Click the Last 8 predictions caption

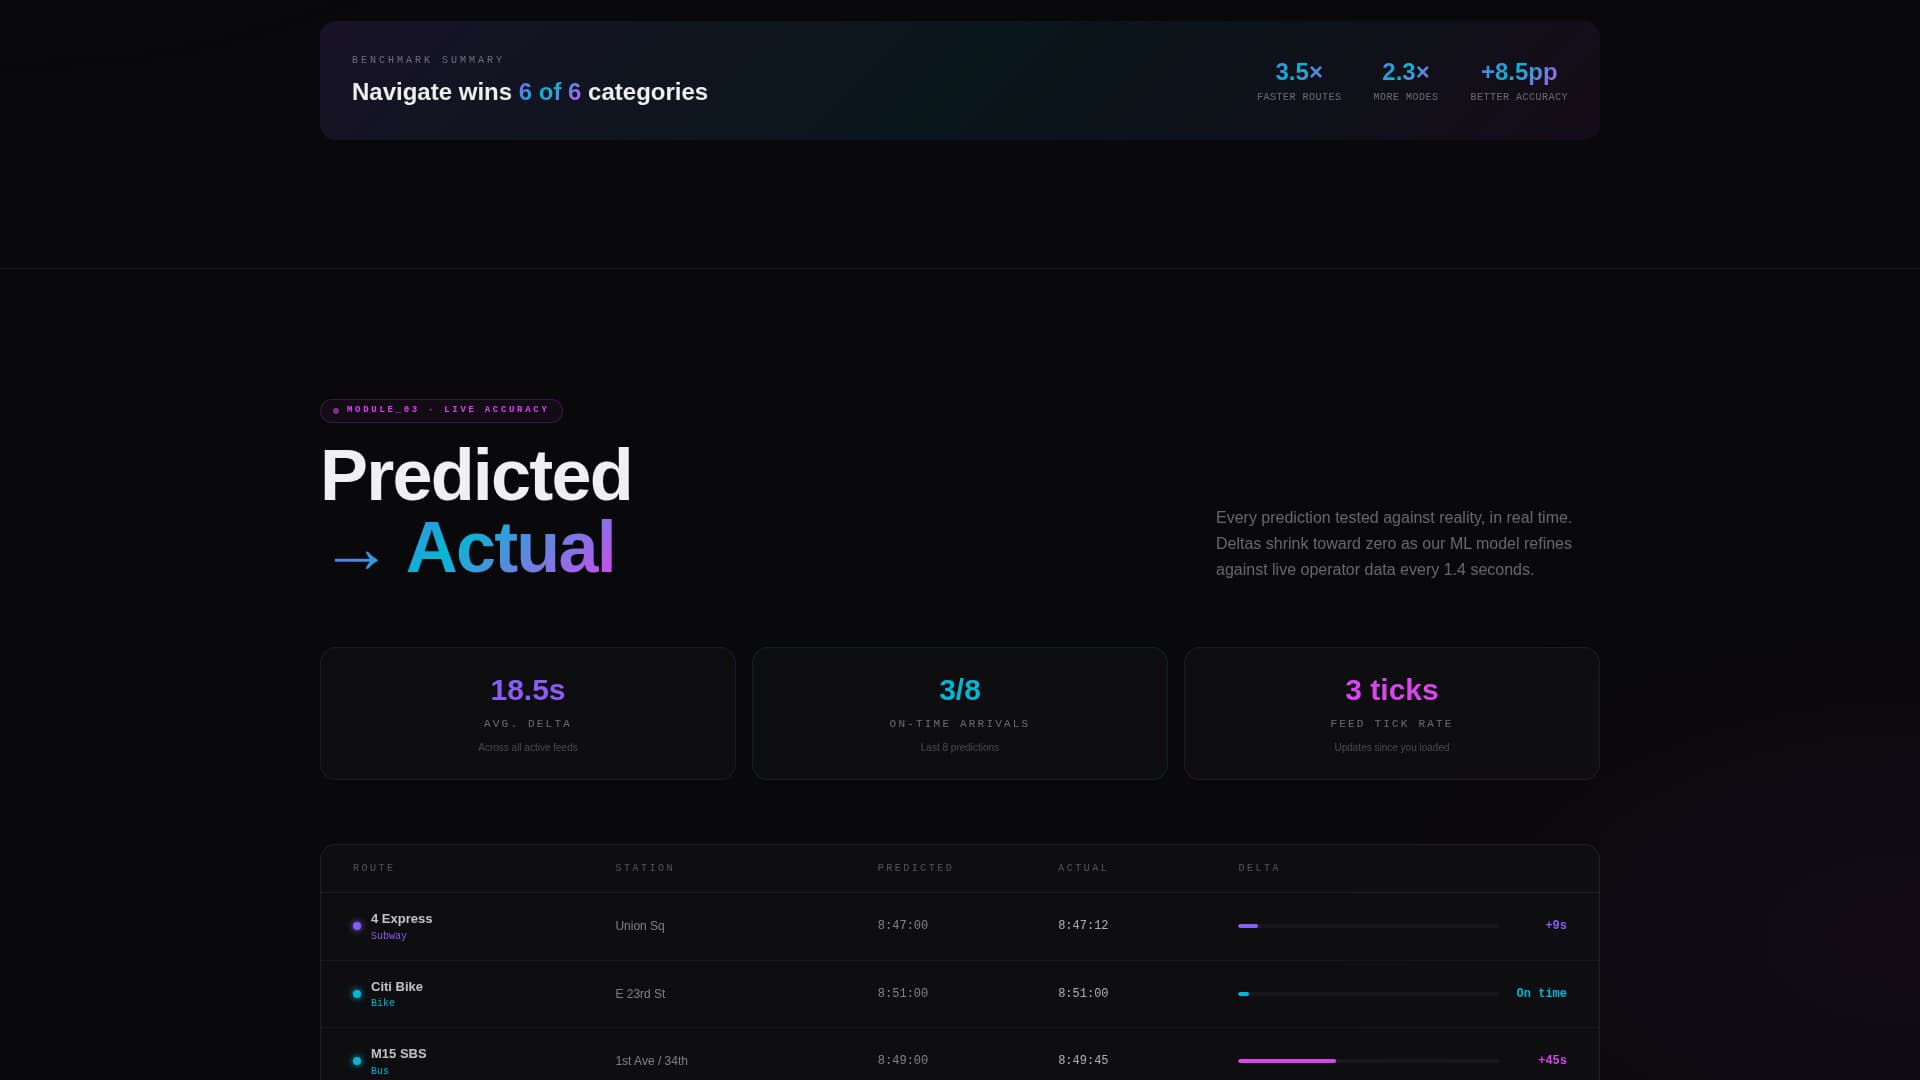pos(960,748)
